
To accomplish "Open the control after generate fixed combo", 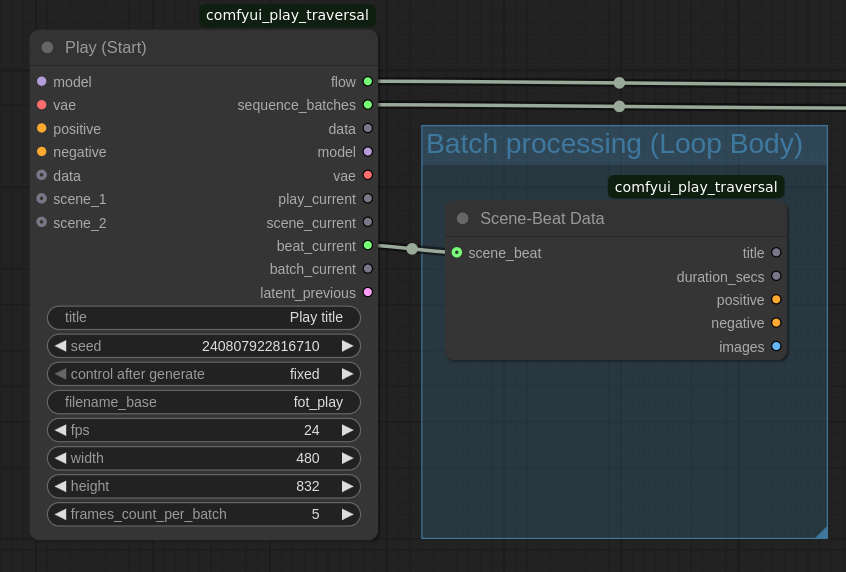I will [204, 374].
